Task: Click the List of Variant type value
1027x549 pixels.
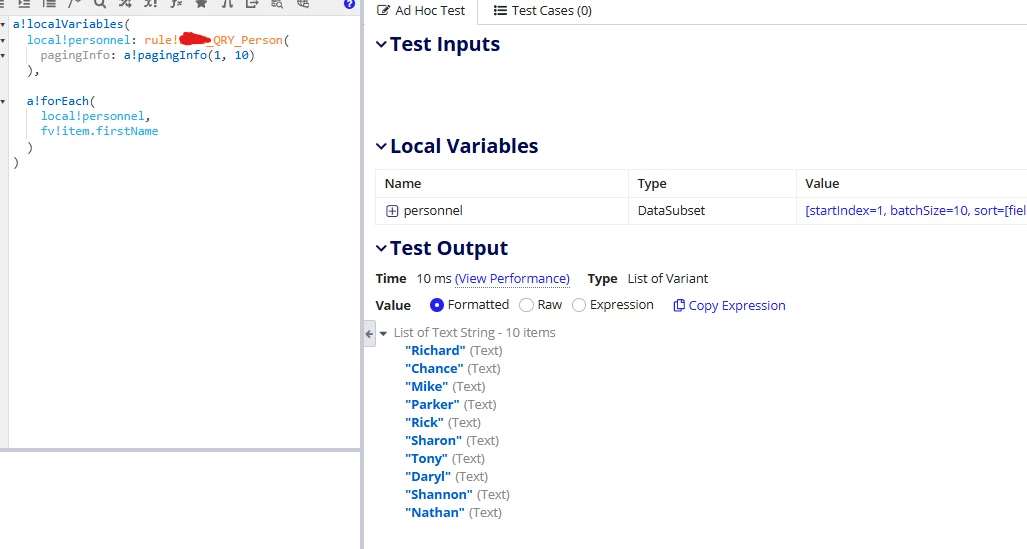Action: [x=667, y=278]
